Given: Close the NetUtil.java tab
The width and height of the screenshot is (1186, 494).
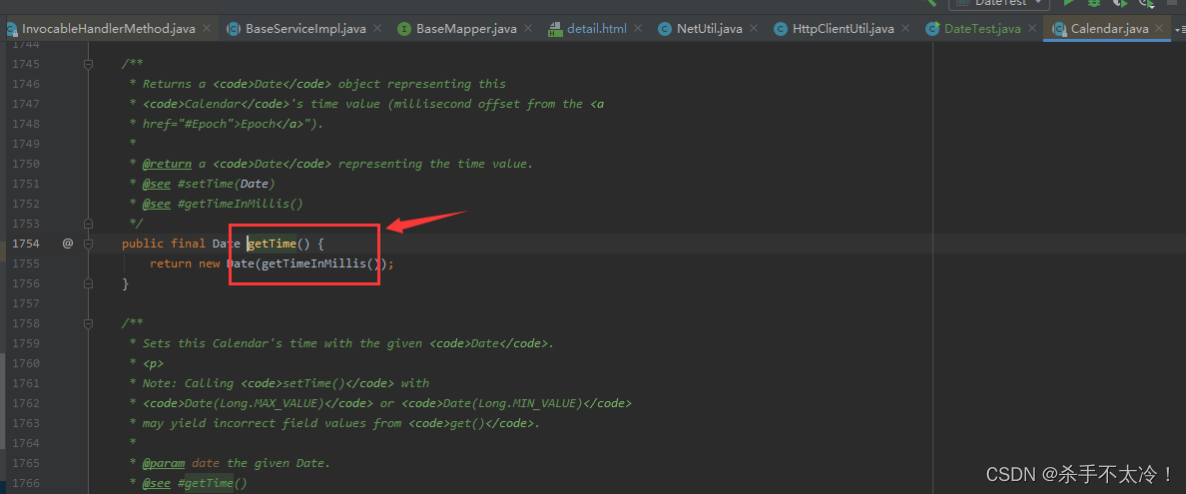Looking at the screenshot, I should [x=754, y=29].
